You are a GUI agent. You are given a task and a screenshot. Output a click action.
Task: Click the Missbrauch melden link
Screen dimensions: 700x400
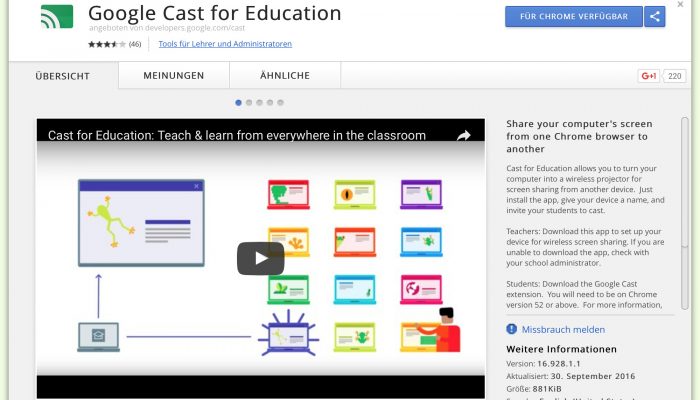[563, 329]
